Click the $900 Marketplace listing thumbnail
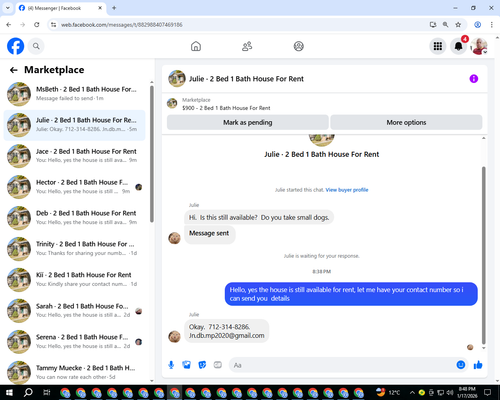500x400 pixels. 172,104
